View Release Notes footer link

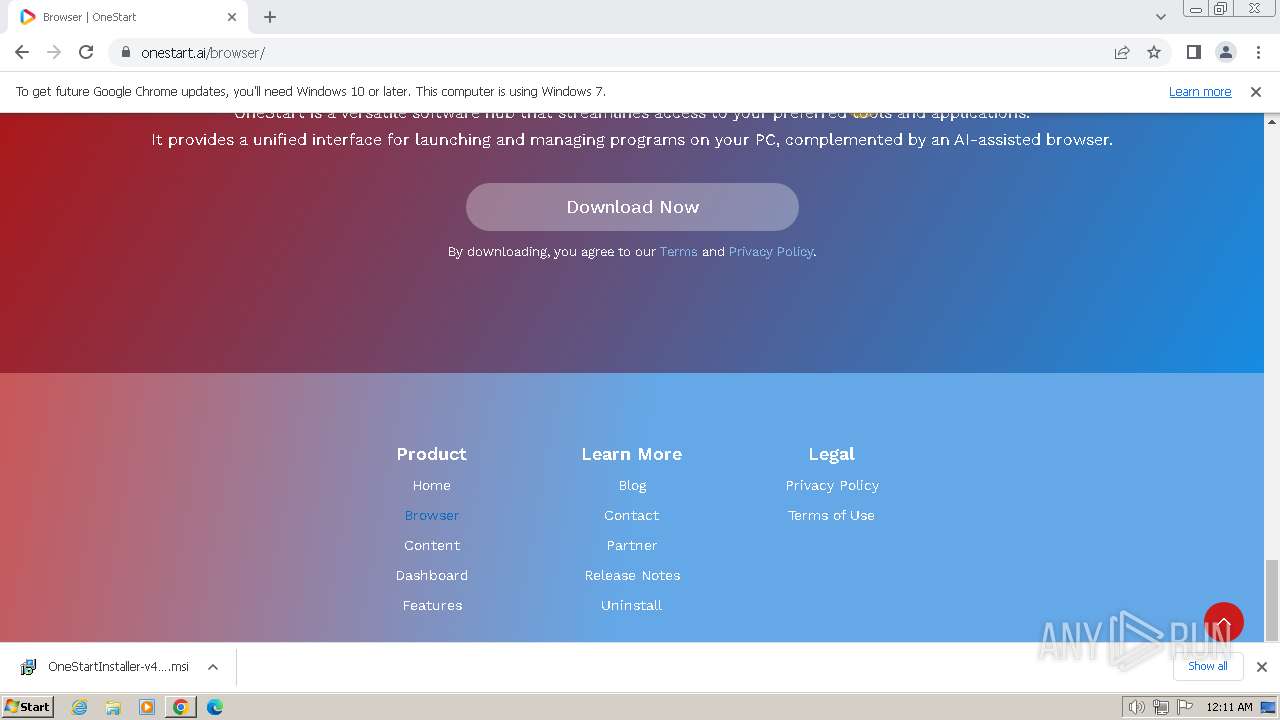click(x=632, y=576)
